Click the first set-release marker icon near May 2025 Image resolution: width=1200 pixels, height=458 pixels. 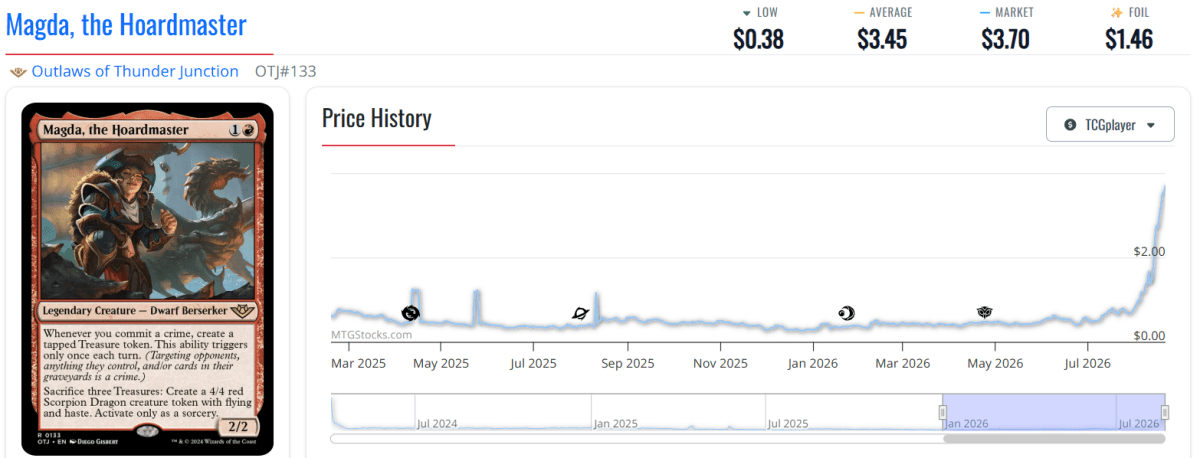coord(410,313)
